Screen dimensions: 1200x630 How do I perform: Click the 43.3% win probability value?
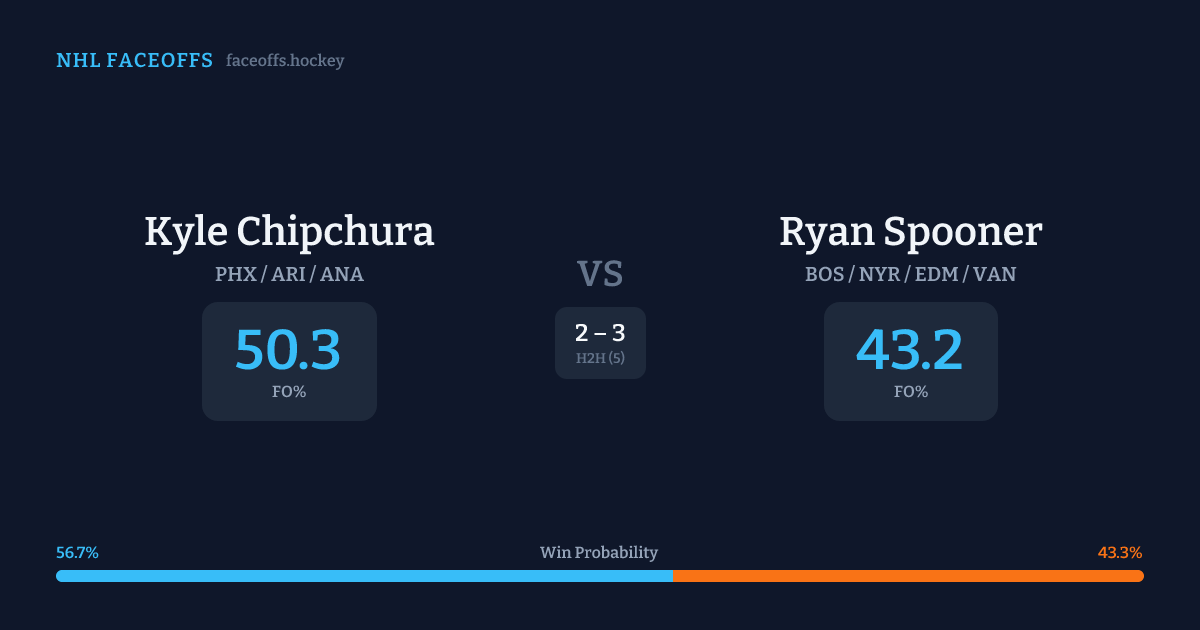tap(1120, 553)
